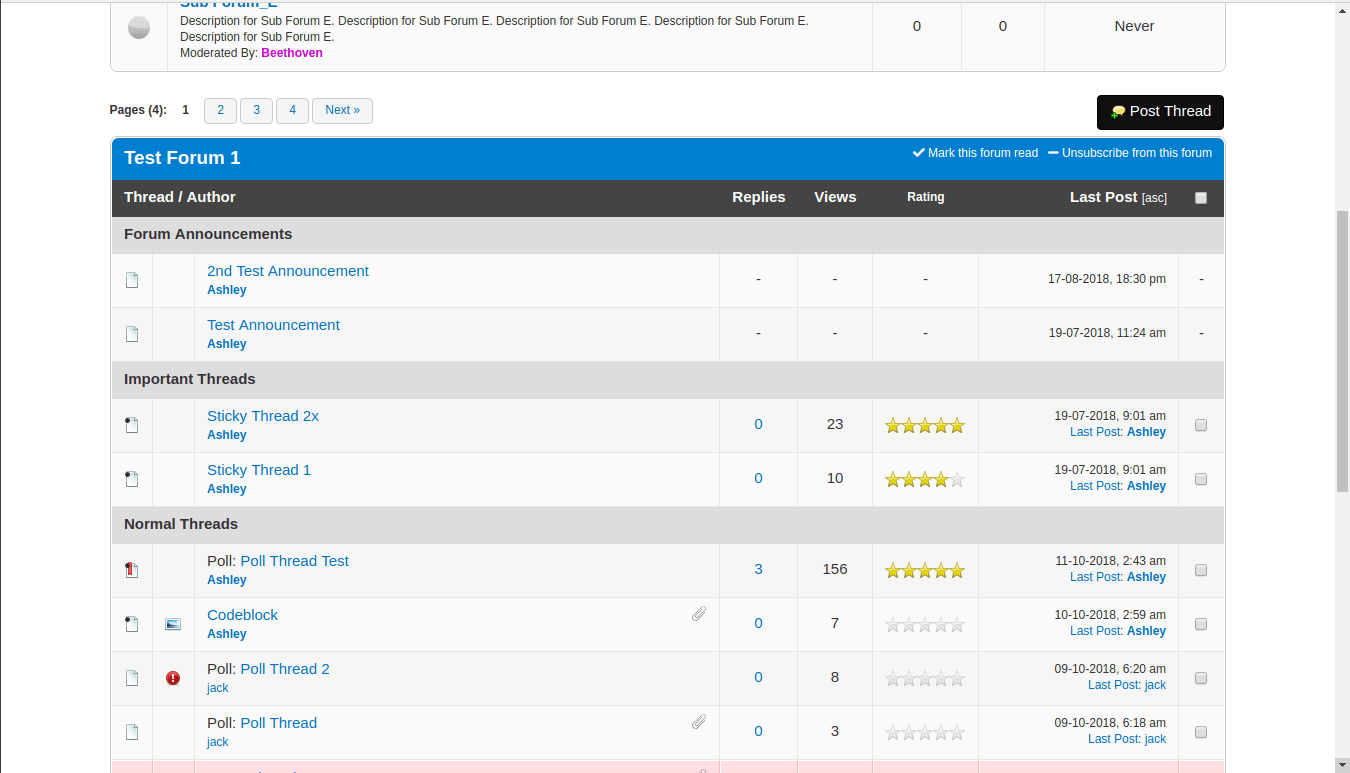Click the Poll Thread Test status icon

coord(131,570)
